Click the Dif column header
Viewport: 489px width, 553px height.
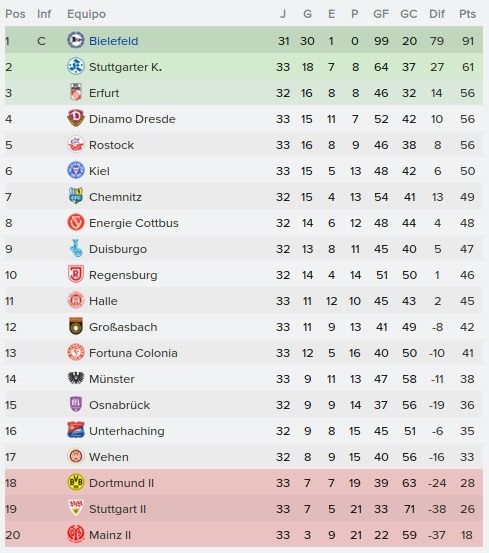pyautogui.click(x=437, y=14)
